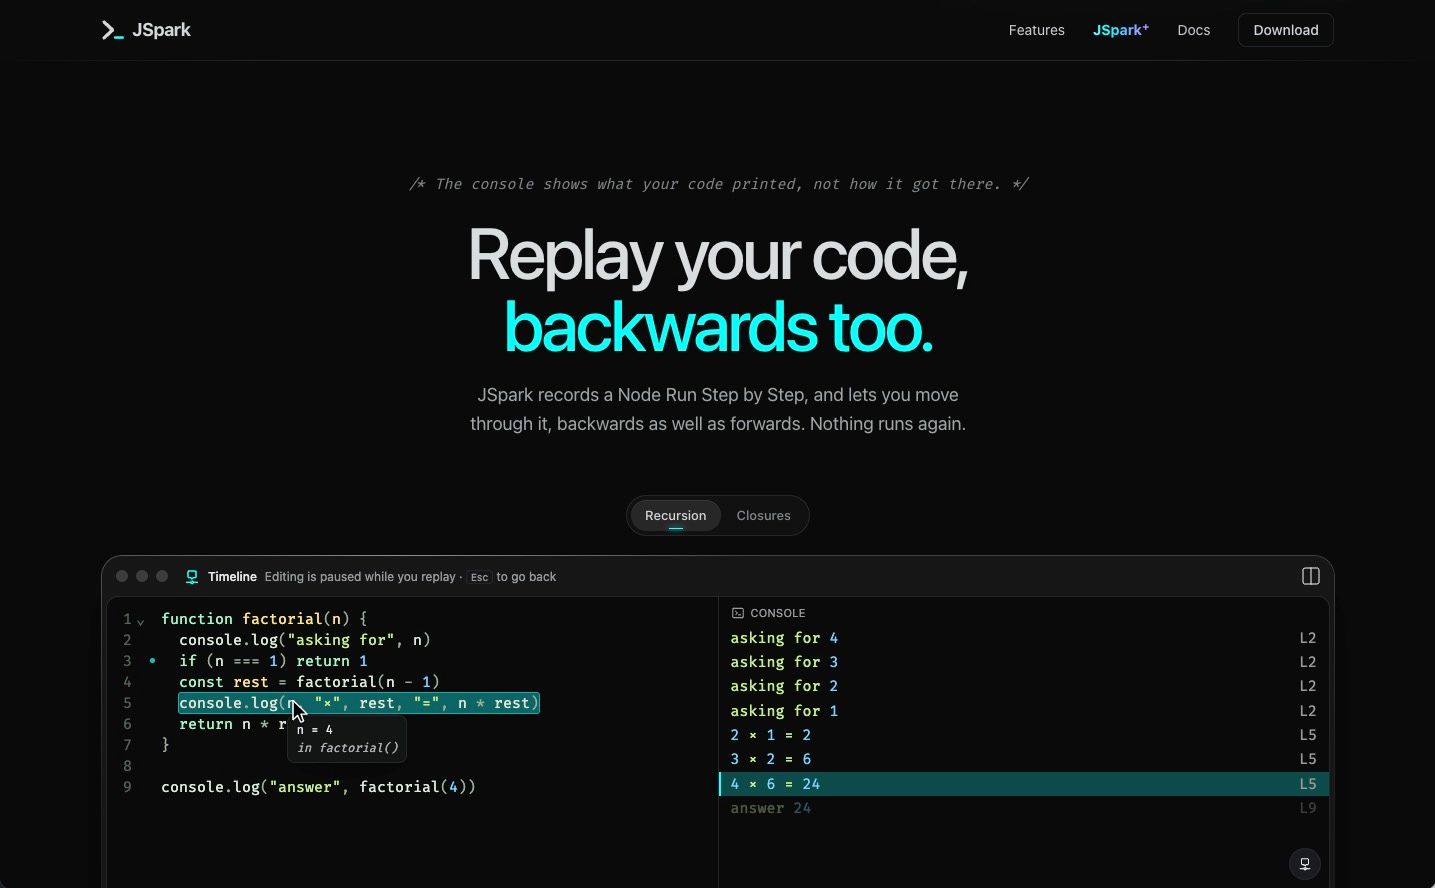This screenshot has height=888, width=1435.
Task: Open the Docs link
Action: (1193, 30)
